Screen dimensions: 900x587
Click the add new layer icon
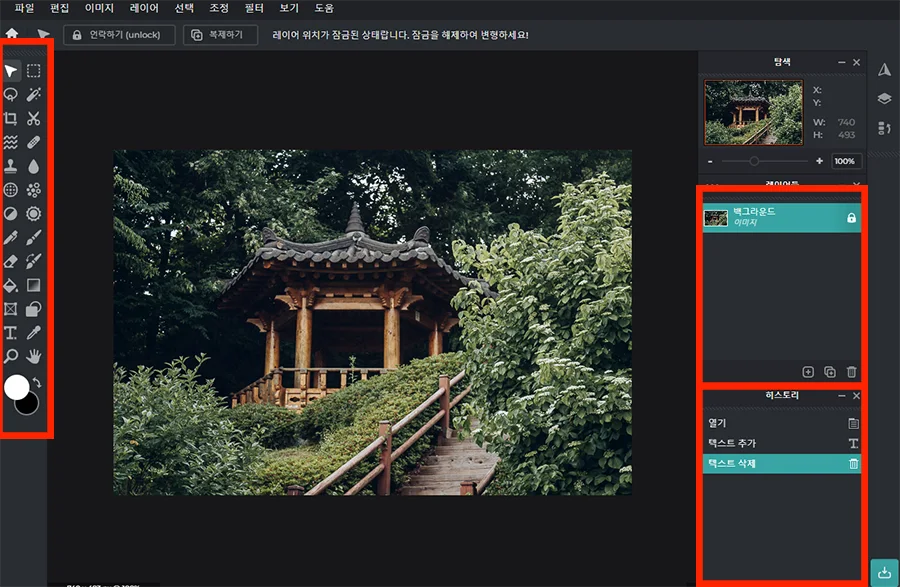[x=808, y=371]
